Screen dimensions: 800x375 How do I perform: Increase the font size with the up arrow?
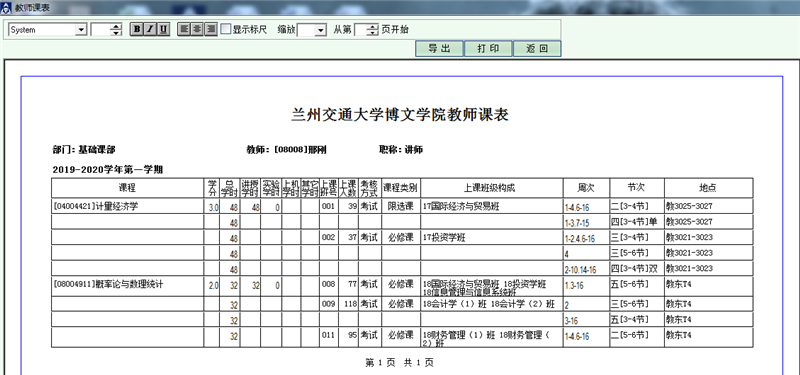117,27
